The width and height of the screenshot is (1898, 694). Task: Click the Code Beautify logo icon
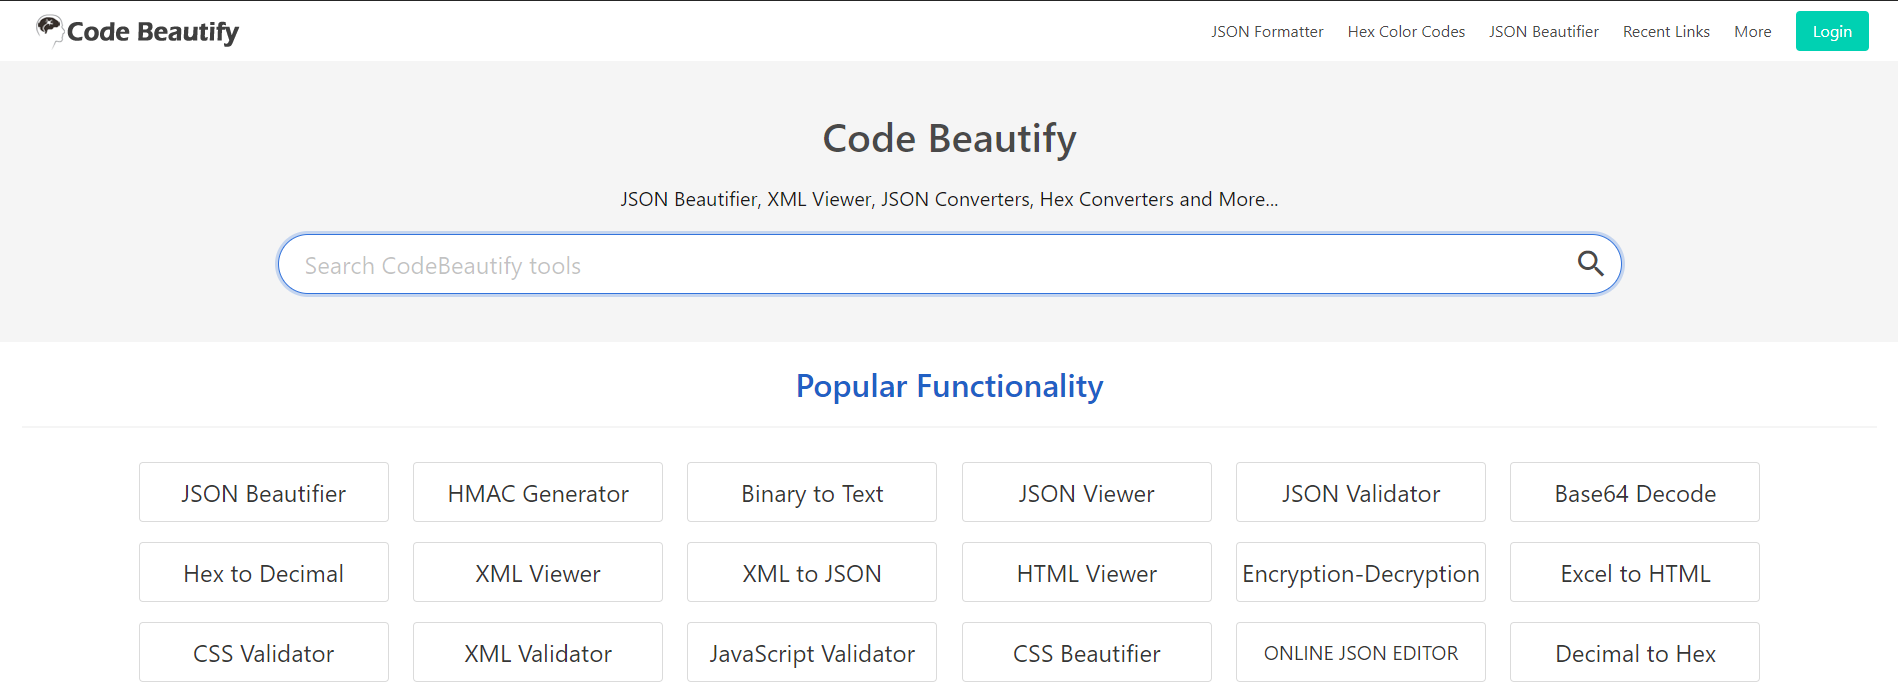pos(50,30)
